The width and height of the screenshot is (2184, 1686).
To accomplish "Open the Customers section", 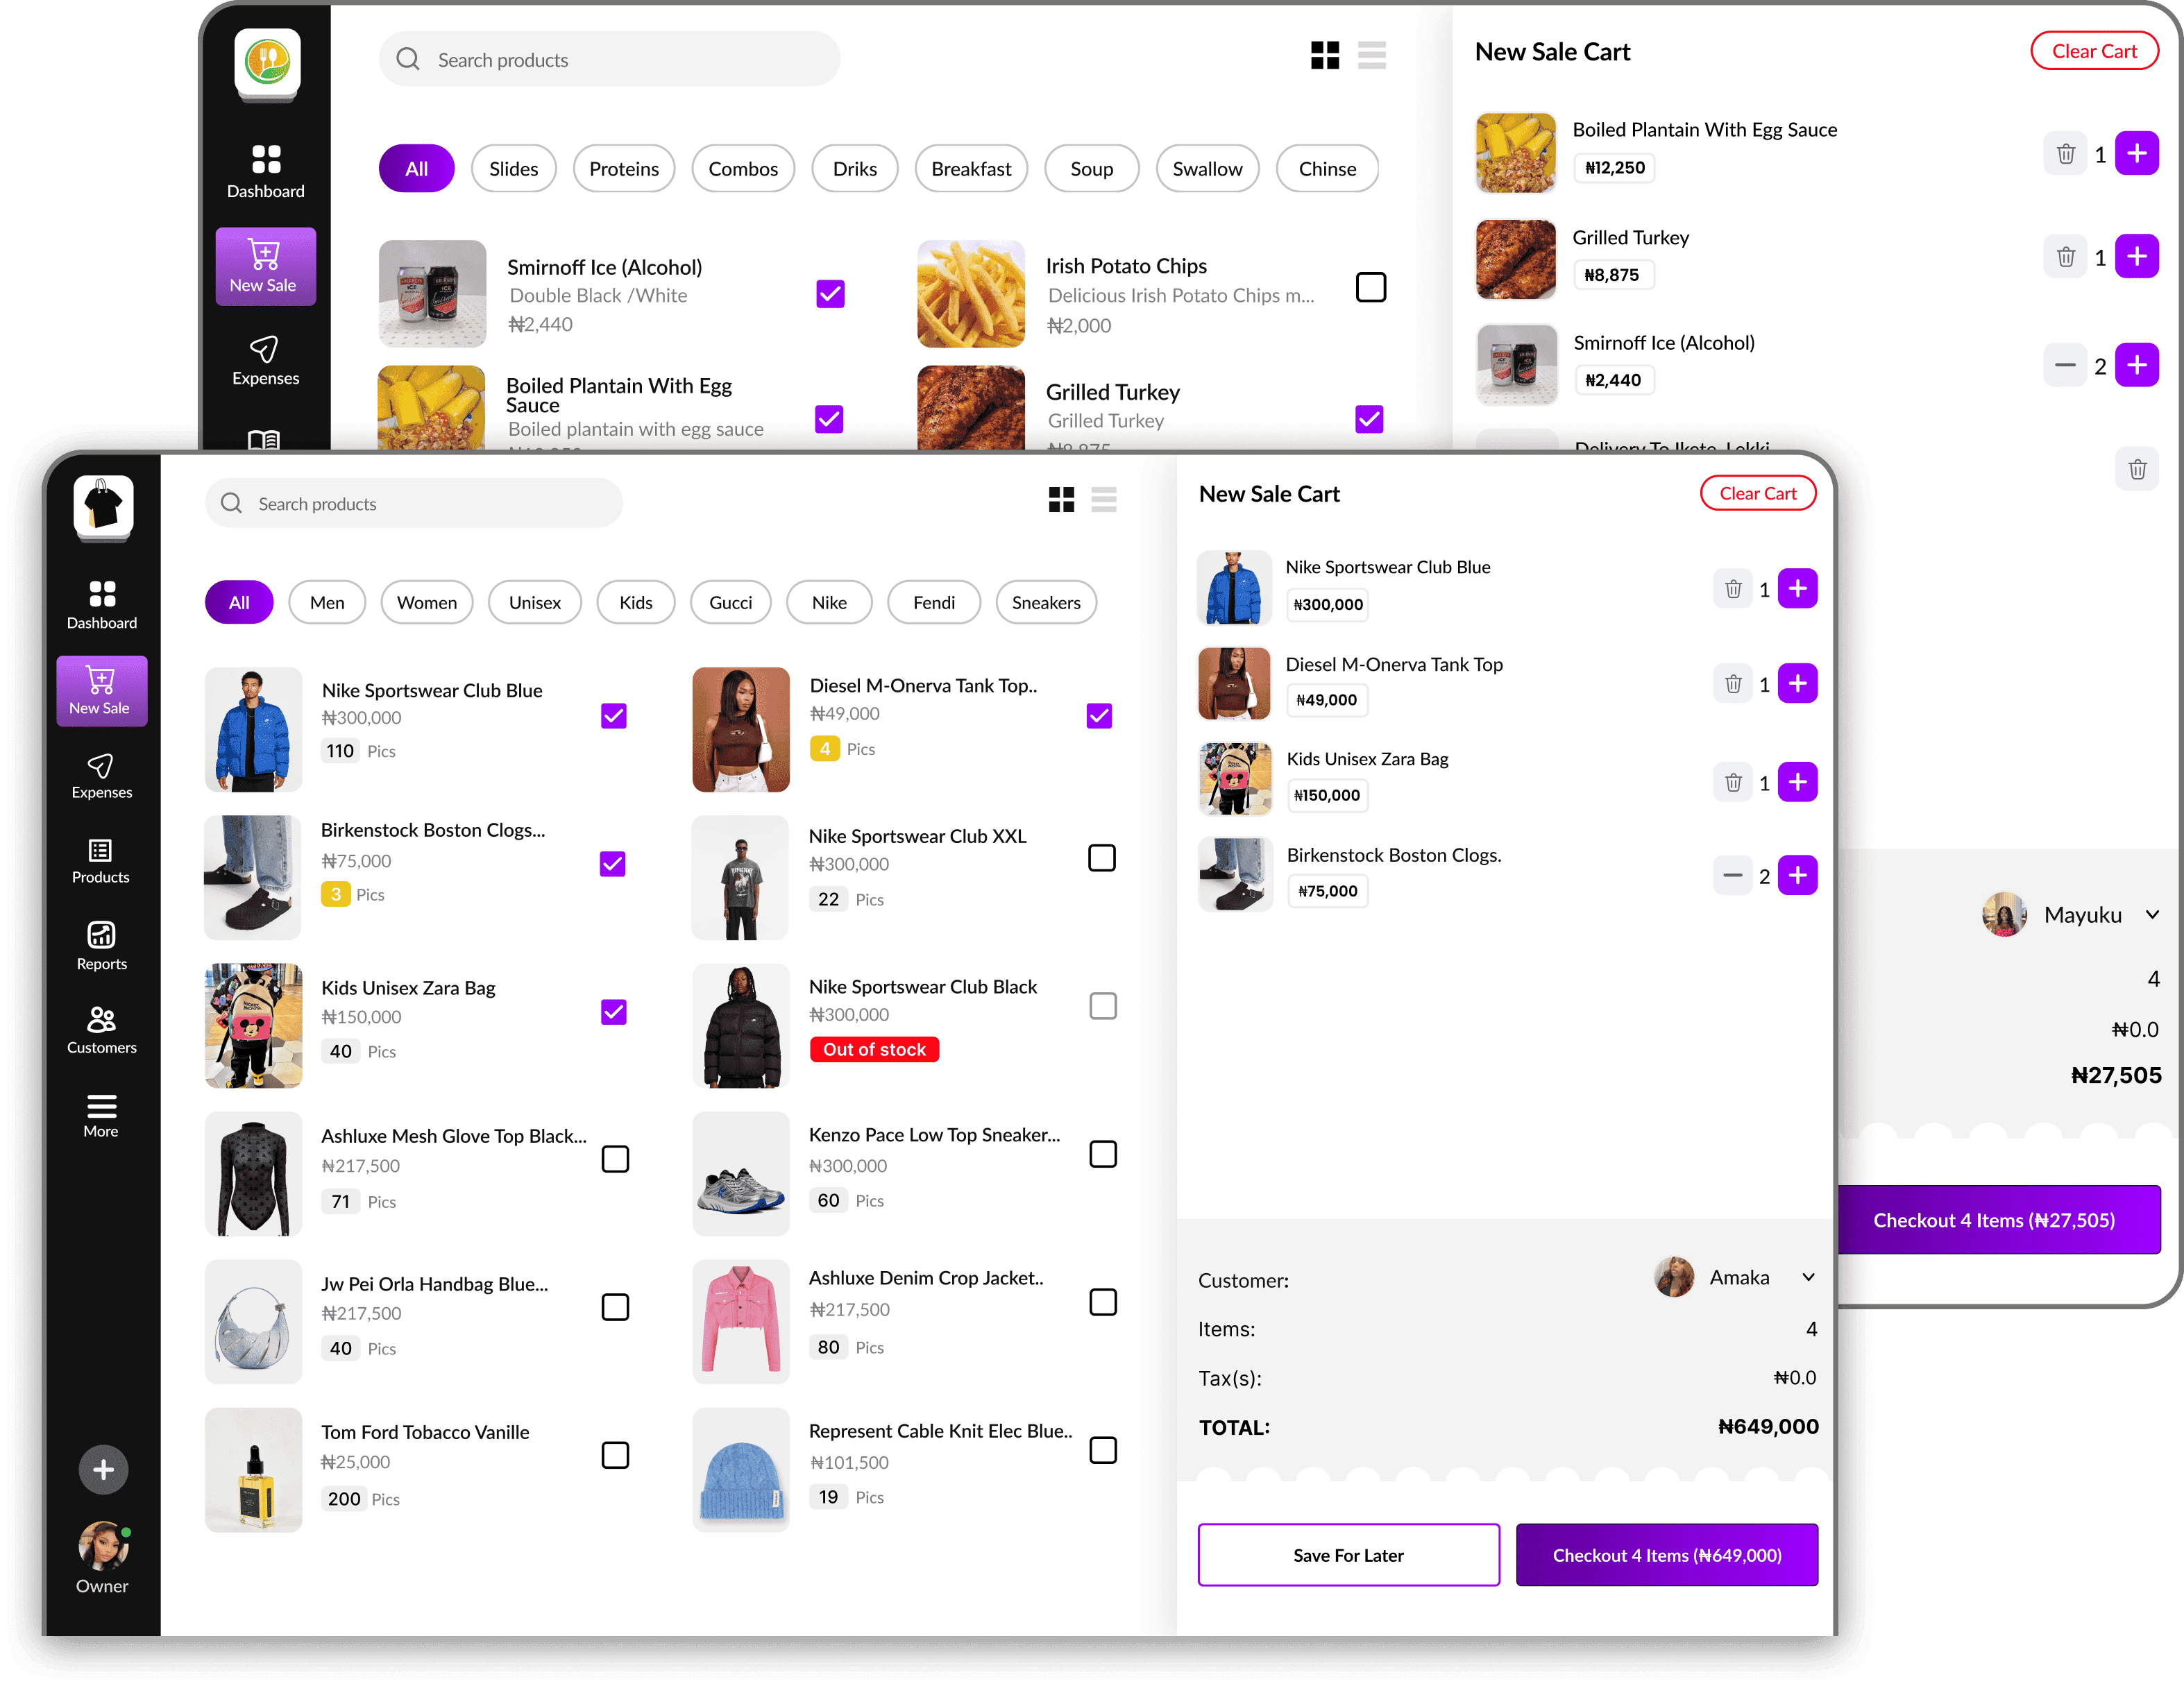I will (101, 1031).
